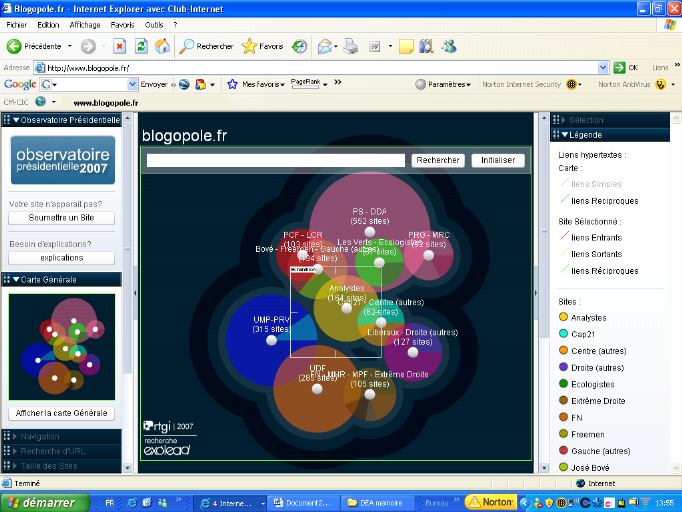The image size is (682, 512).
Task: Open the Favoris menu
Action: pyautogui.click(x=122, y=25)
